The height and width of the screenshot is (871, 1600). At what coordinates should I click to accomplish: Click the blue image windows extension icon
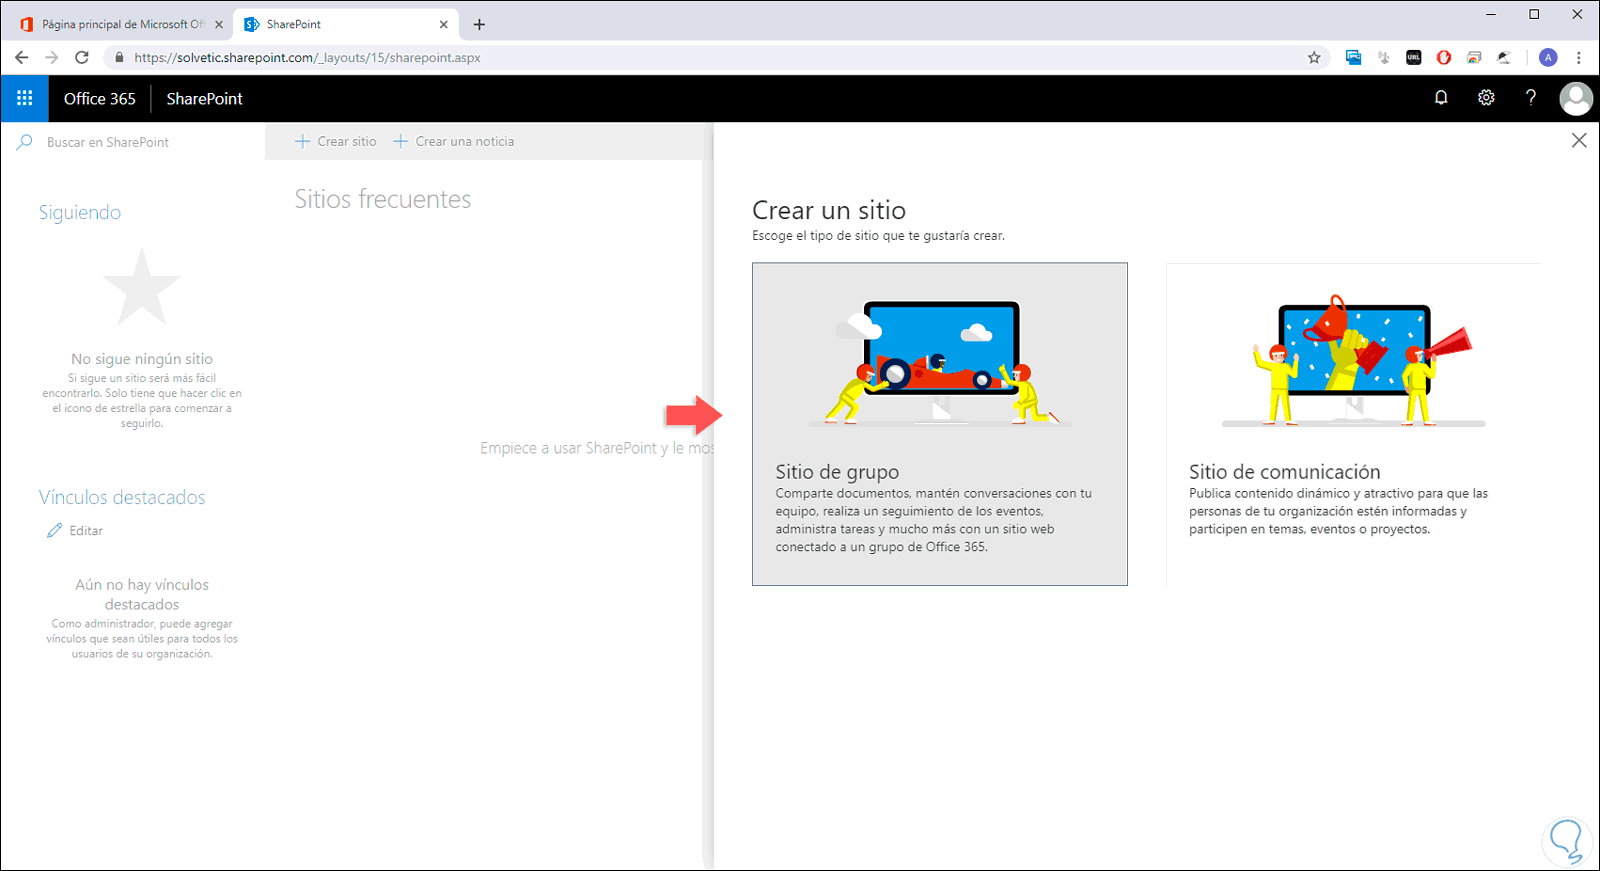coord(1353,58)
